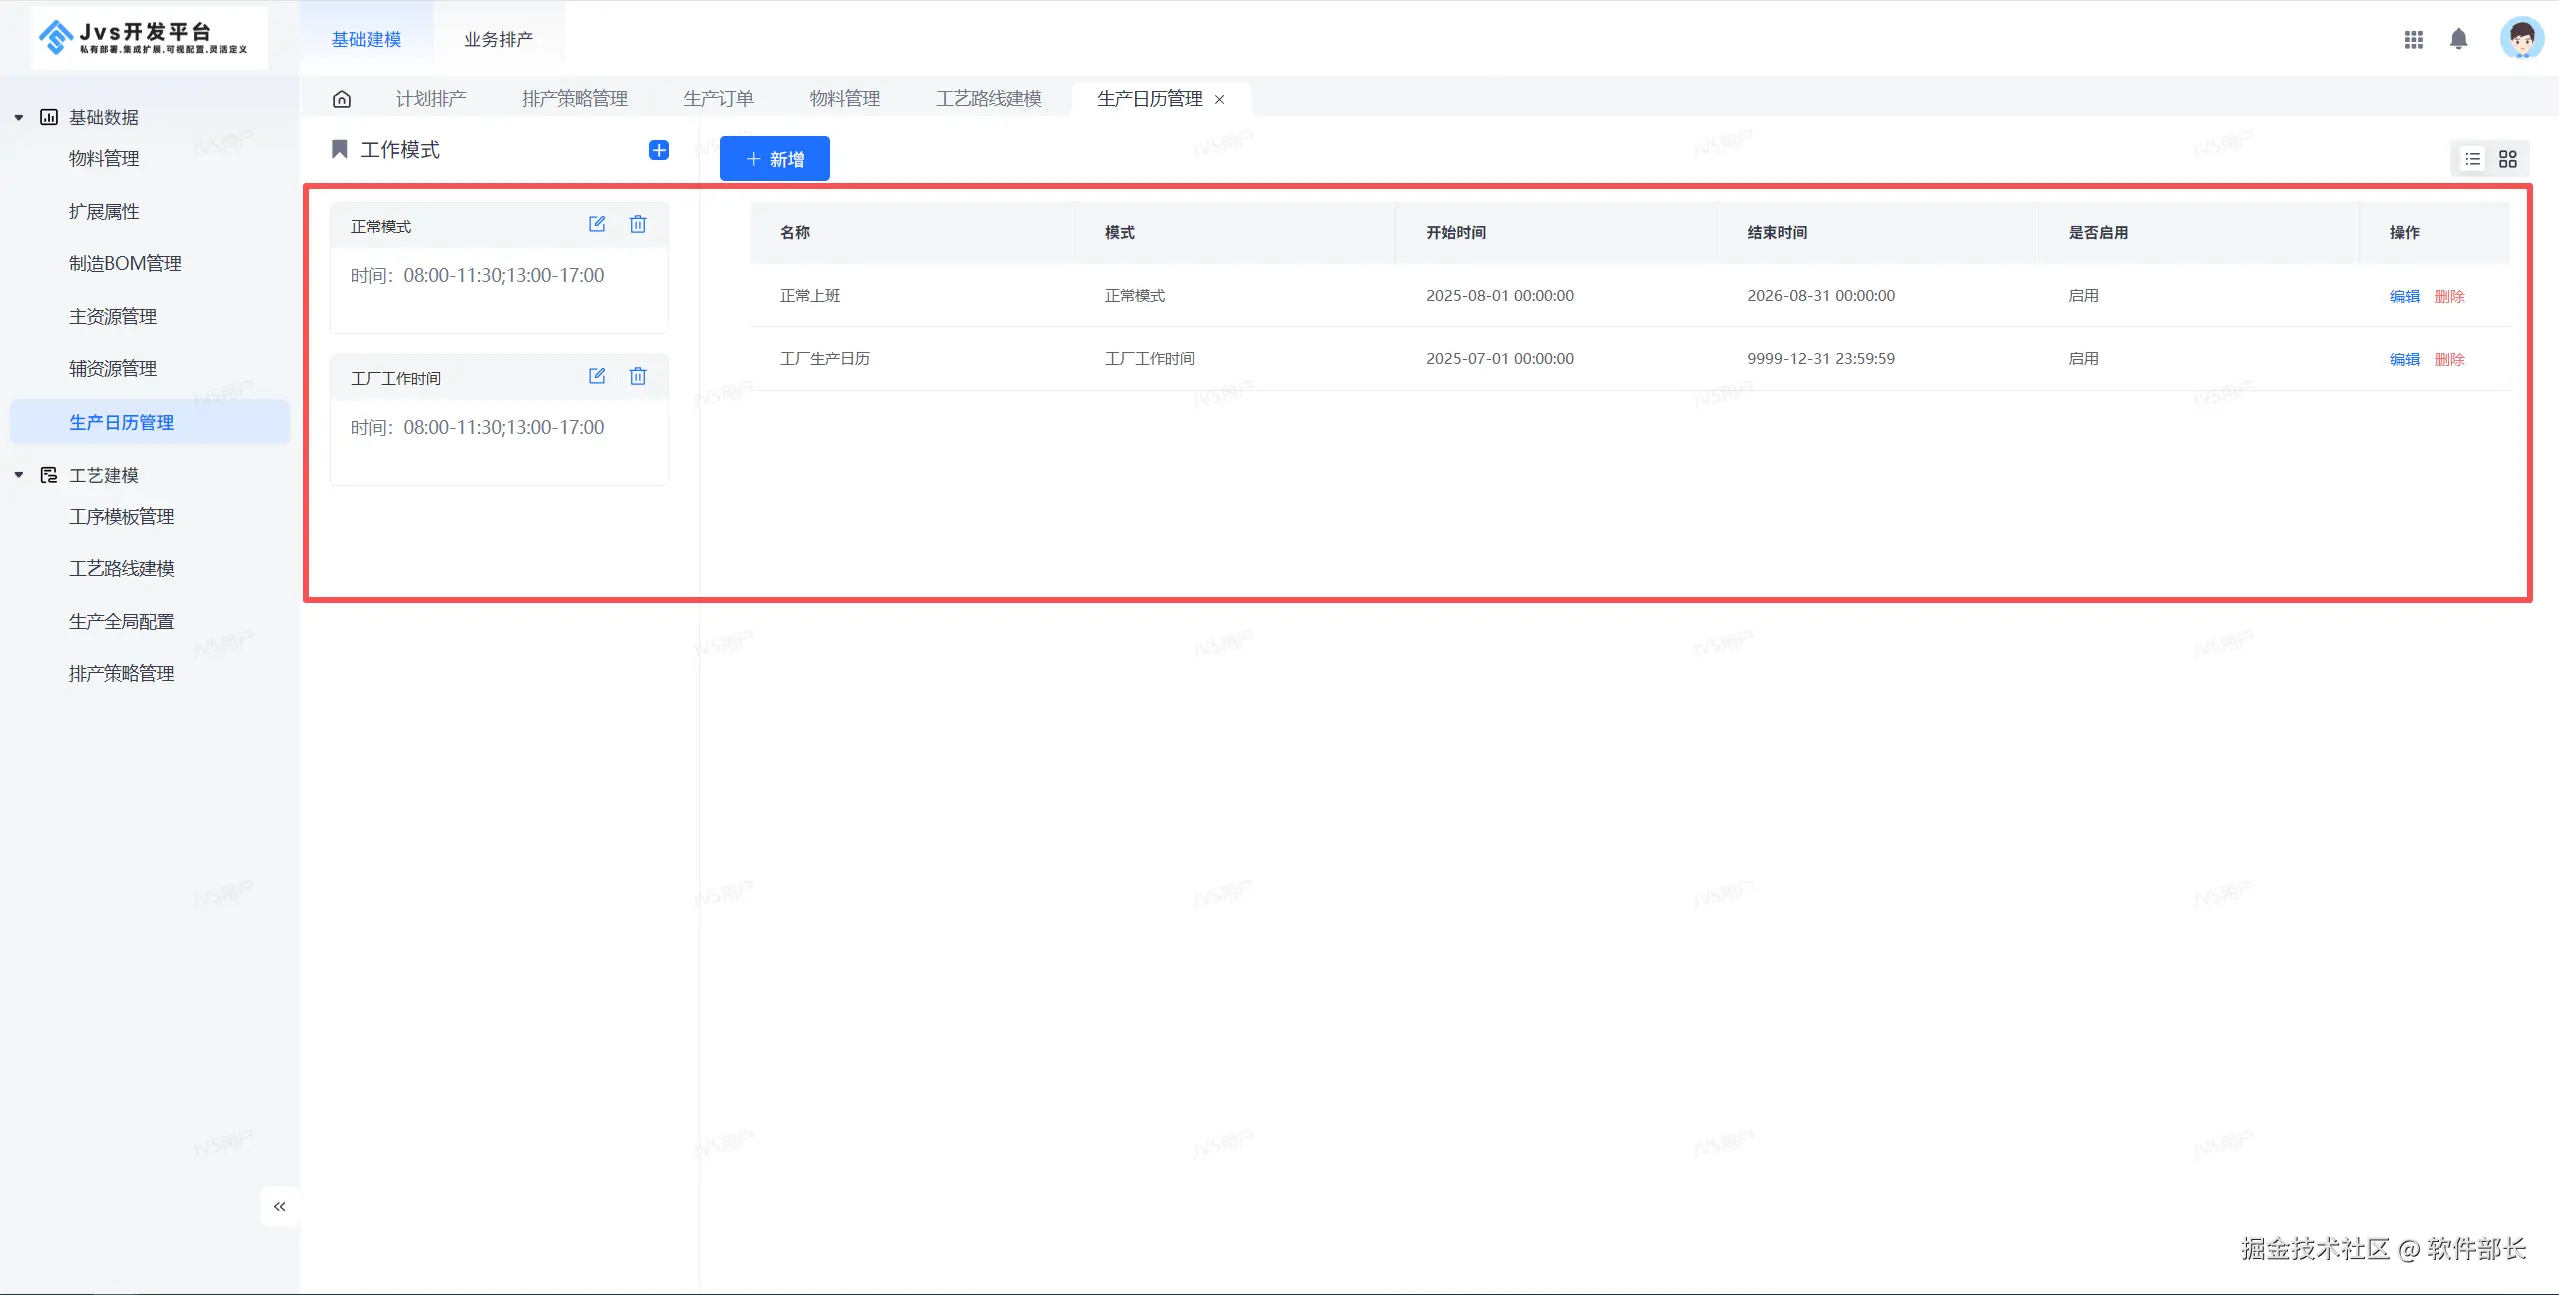Viewport: 2559px width, 1295px height.
Task: Collapse the sidebar with double-chevron
Action: [280, 1206]
